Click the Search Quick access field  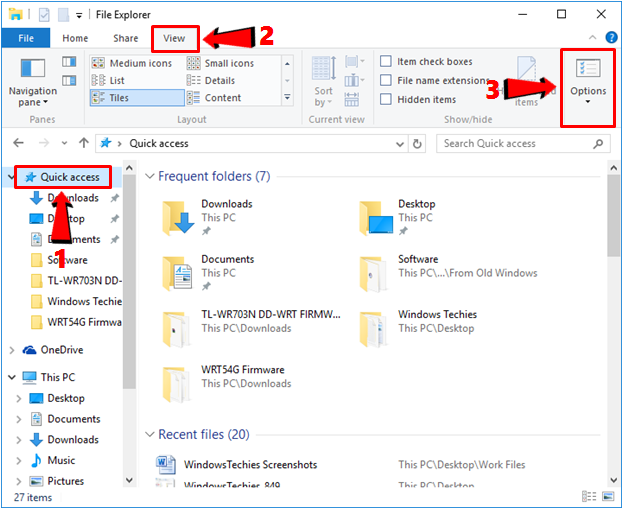[x=523, y=143]
